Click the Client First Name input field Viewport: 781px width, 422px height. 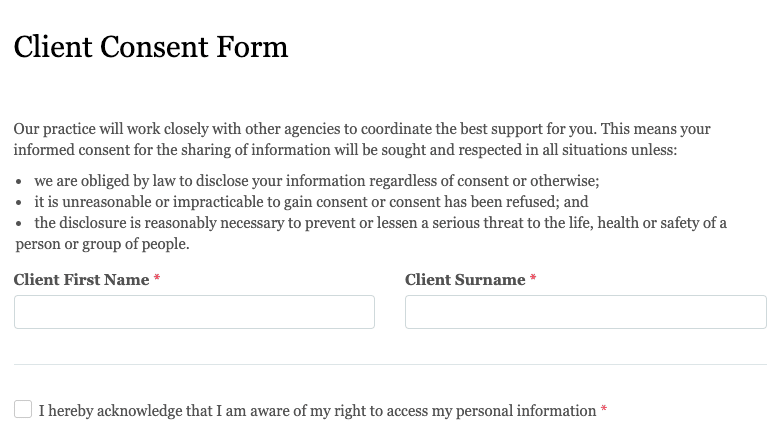pos(194,312)
